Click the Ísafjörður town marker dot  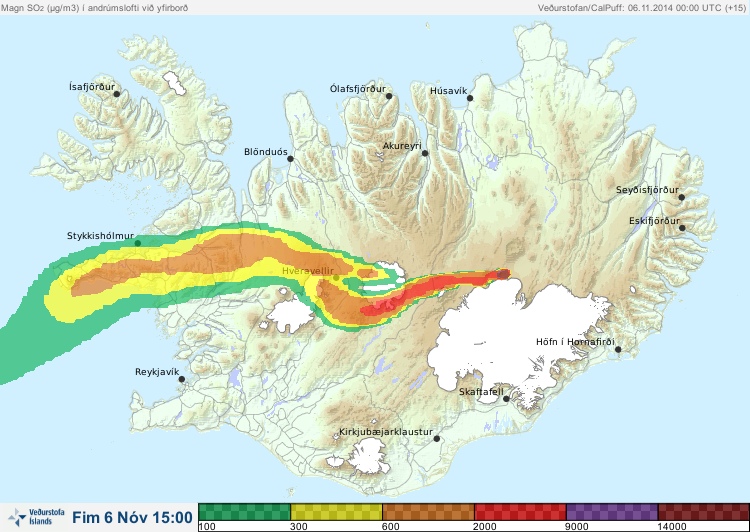coord(117,94)
